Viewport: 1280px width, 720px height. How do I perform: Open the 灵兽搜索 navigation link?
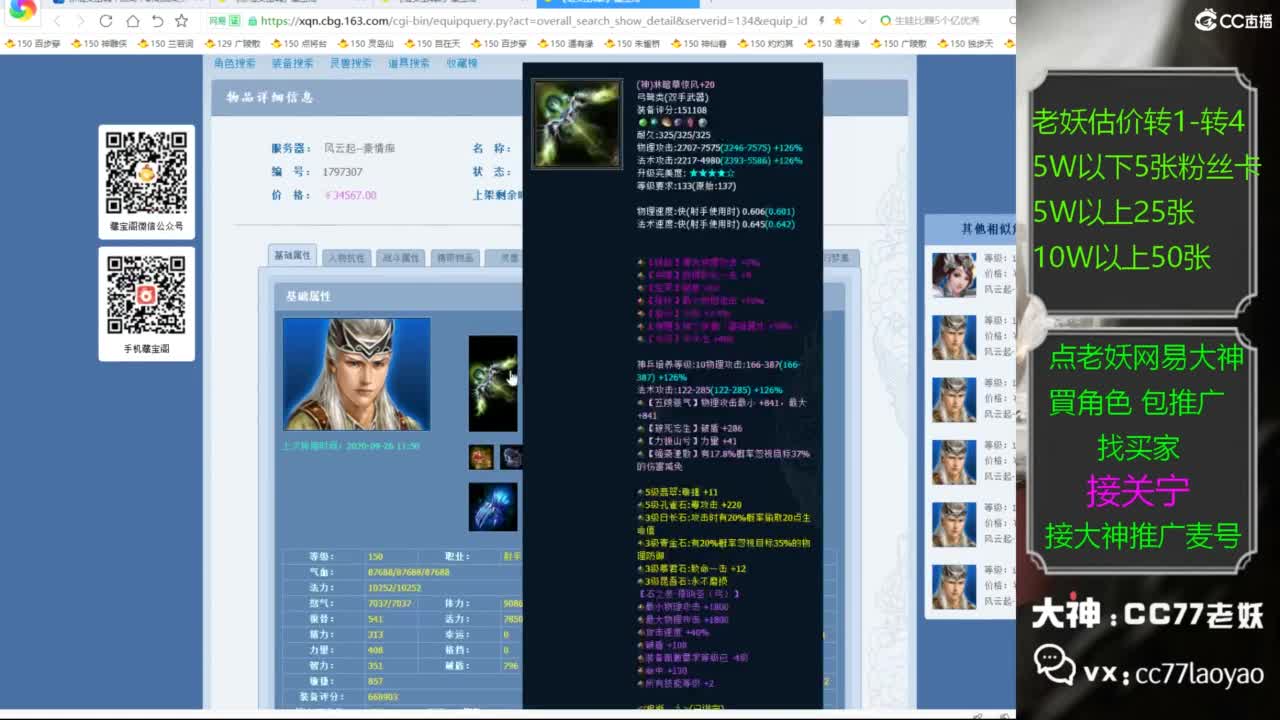point(350,63)
